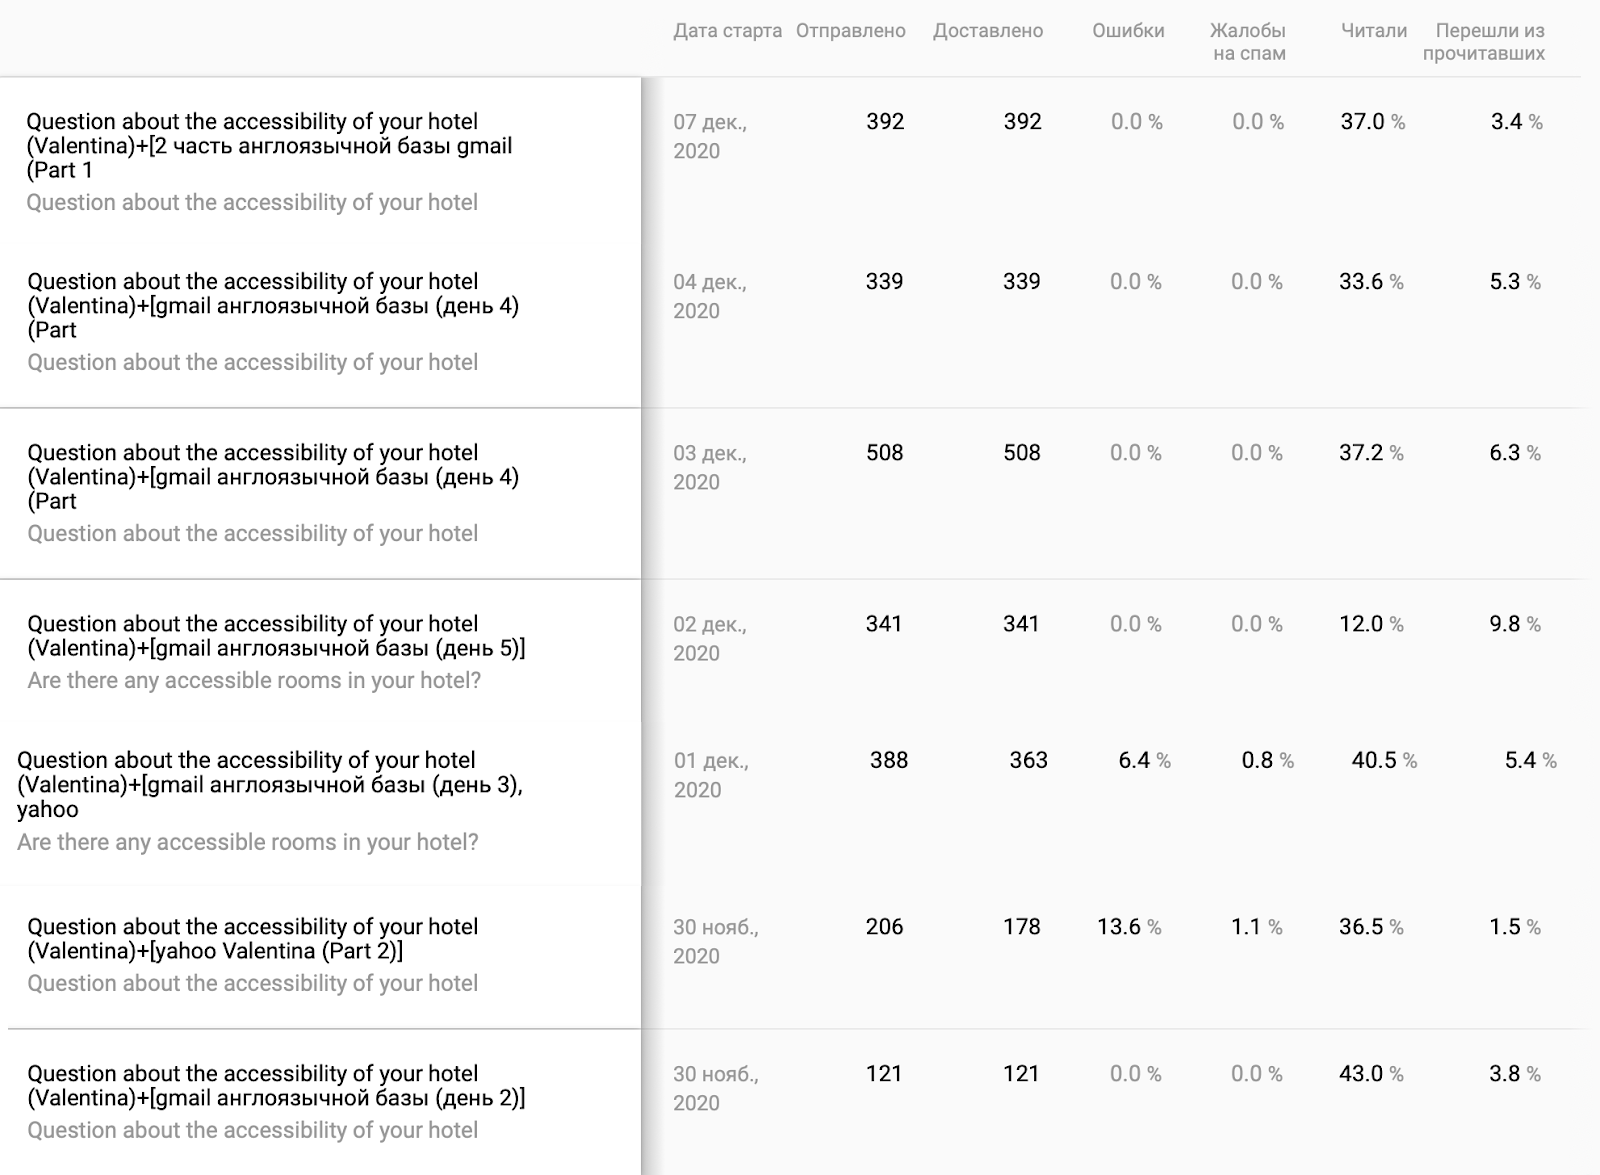Click the 1.1 % spam complaints value
Viewport: 1600px width, 1175px height.
[x=1256, y=927]
